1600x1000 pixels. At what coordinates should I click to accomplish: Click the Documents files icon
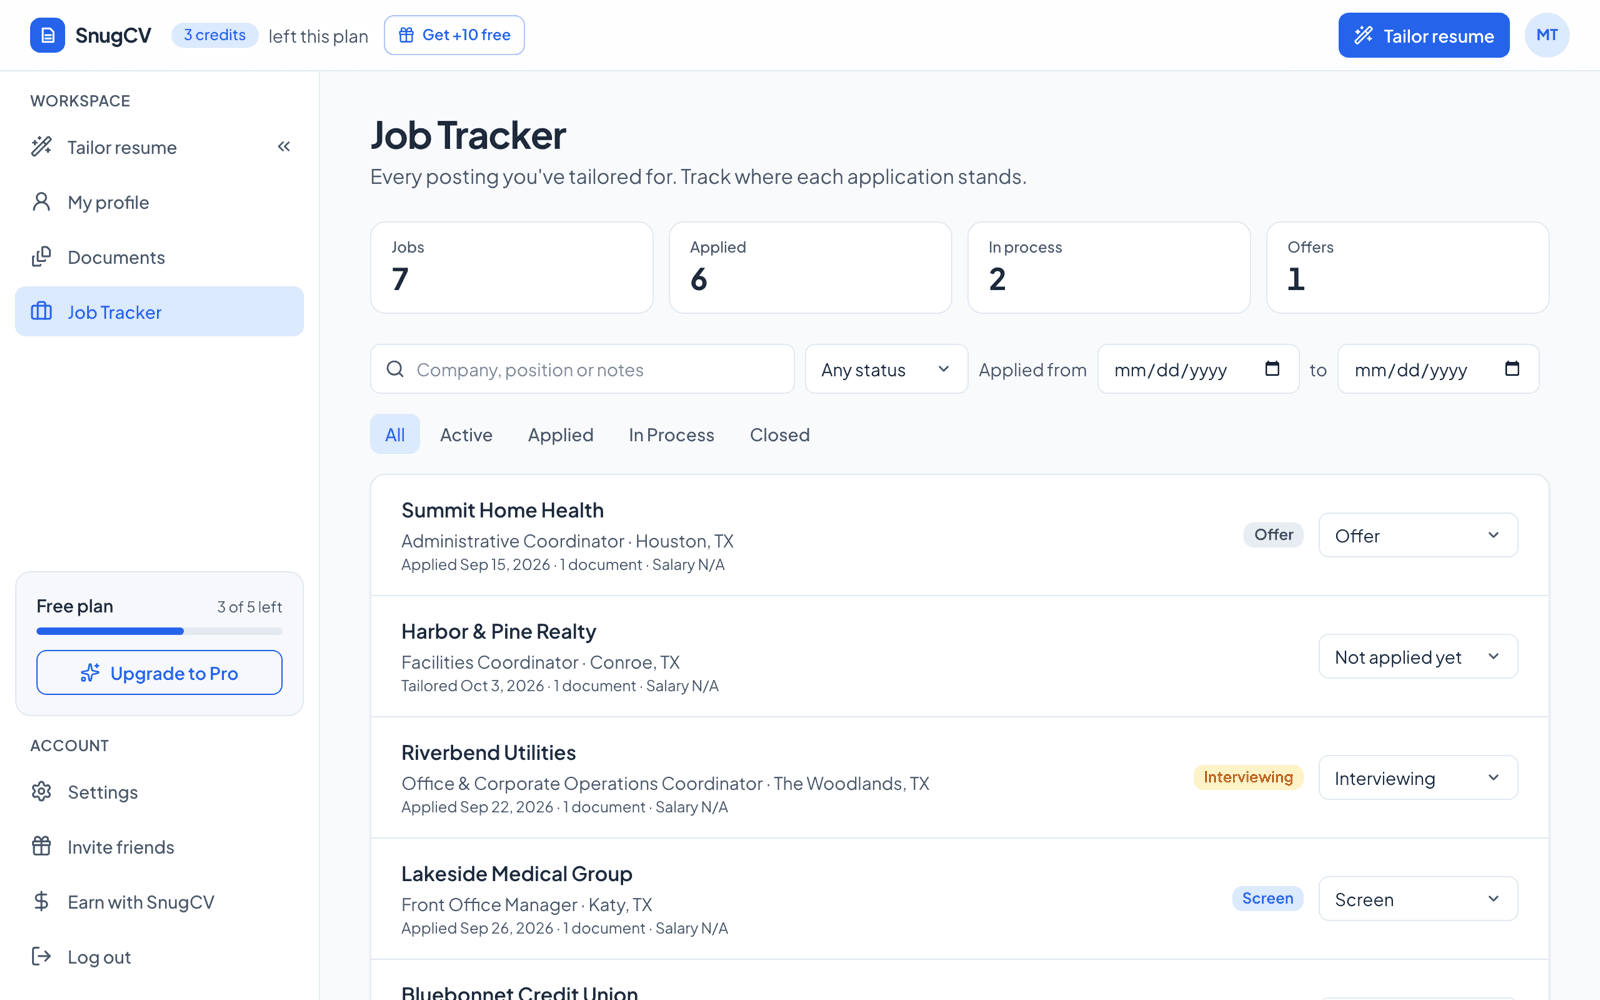41,257
